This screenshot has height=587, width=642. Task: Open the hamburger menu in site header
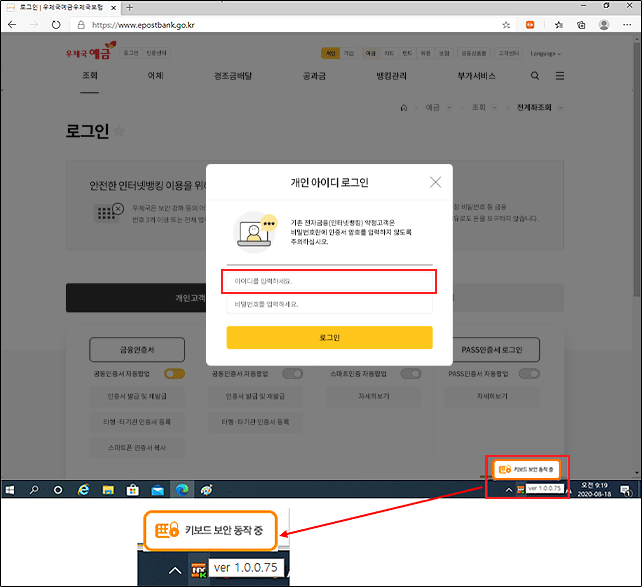click(x=560, y=76)
